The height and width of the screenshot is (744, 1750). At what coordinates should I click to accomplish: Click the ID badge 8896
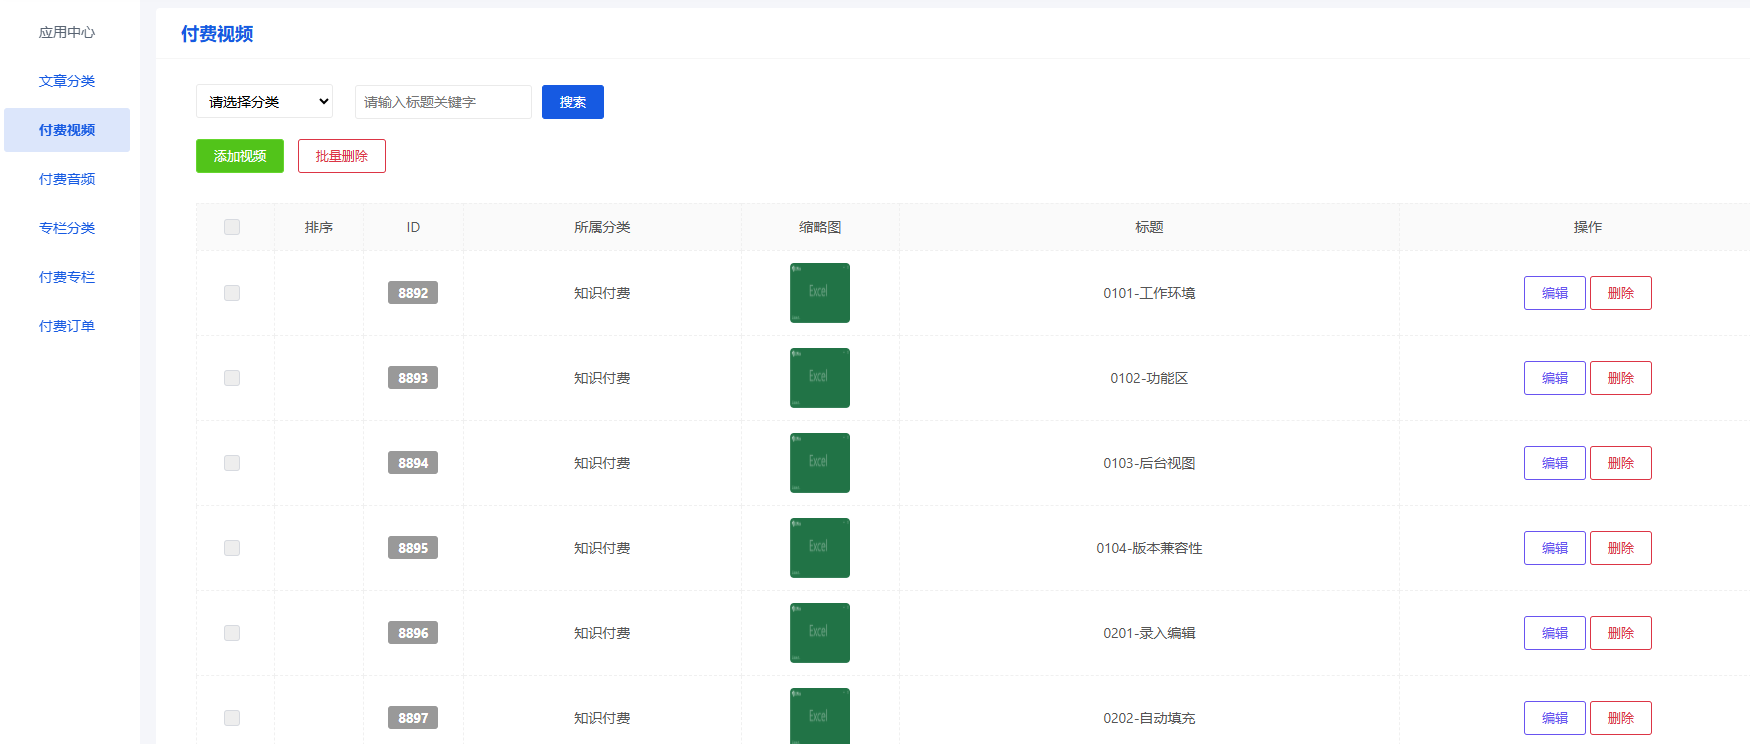tap(413, 633)
